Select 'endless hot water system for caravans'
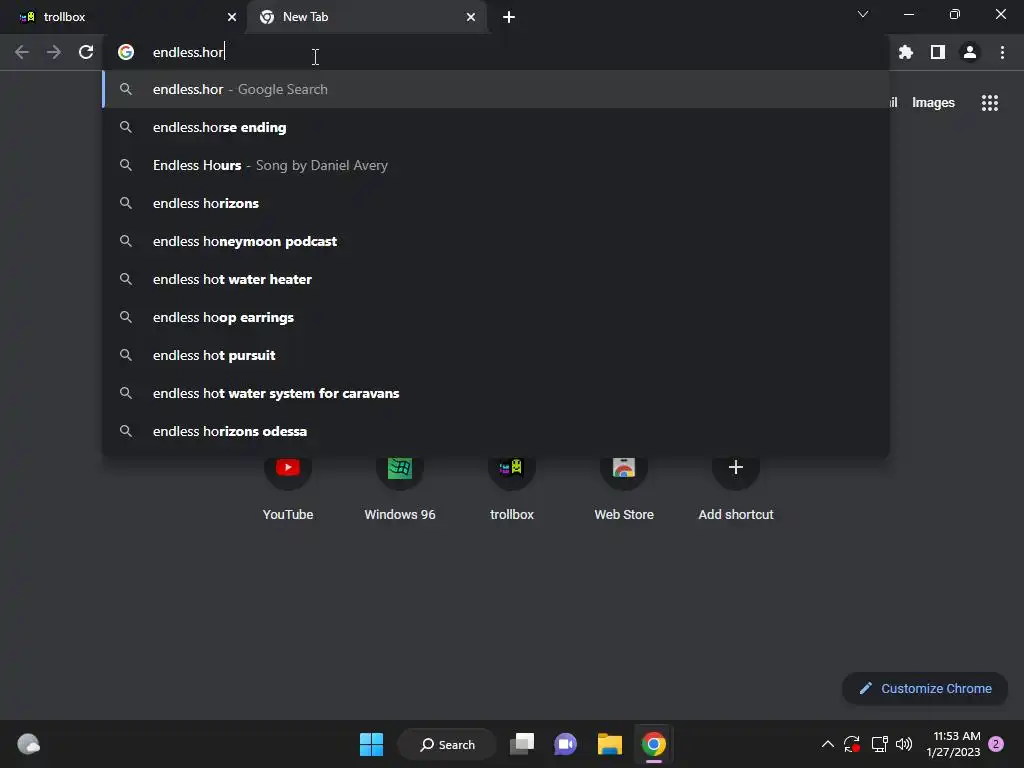Image resolution: width=1024 pixels, height=768 pixels. pyautogui.click(x=496, y=393)
